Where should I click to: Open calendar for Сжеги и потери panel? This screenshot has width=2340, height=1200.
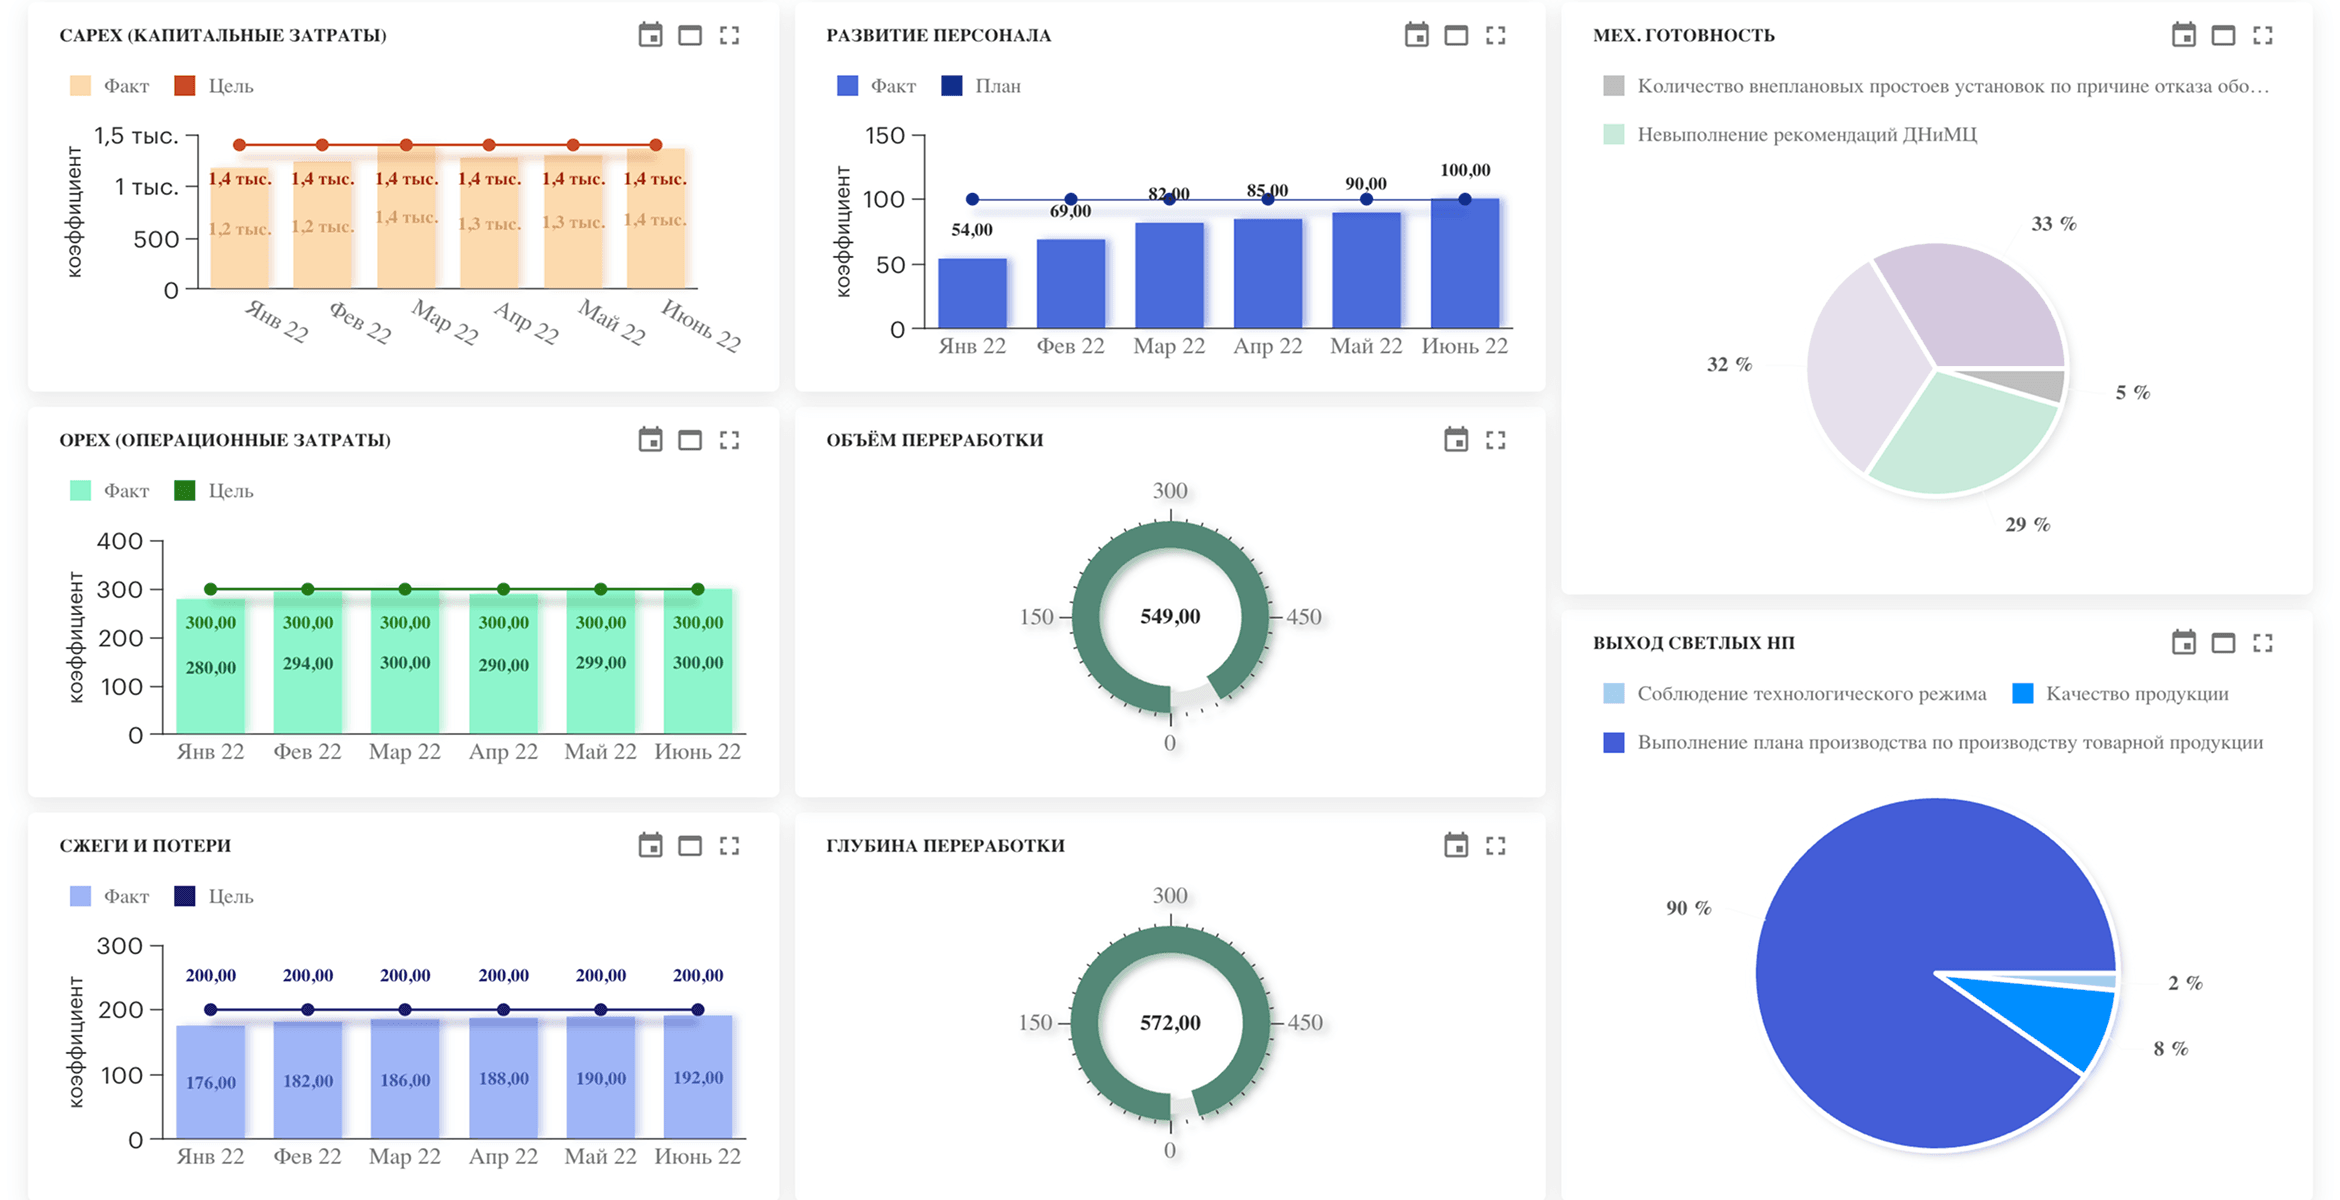tap(650, 846)
